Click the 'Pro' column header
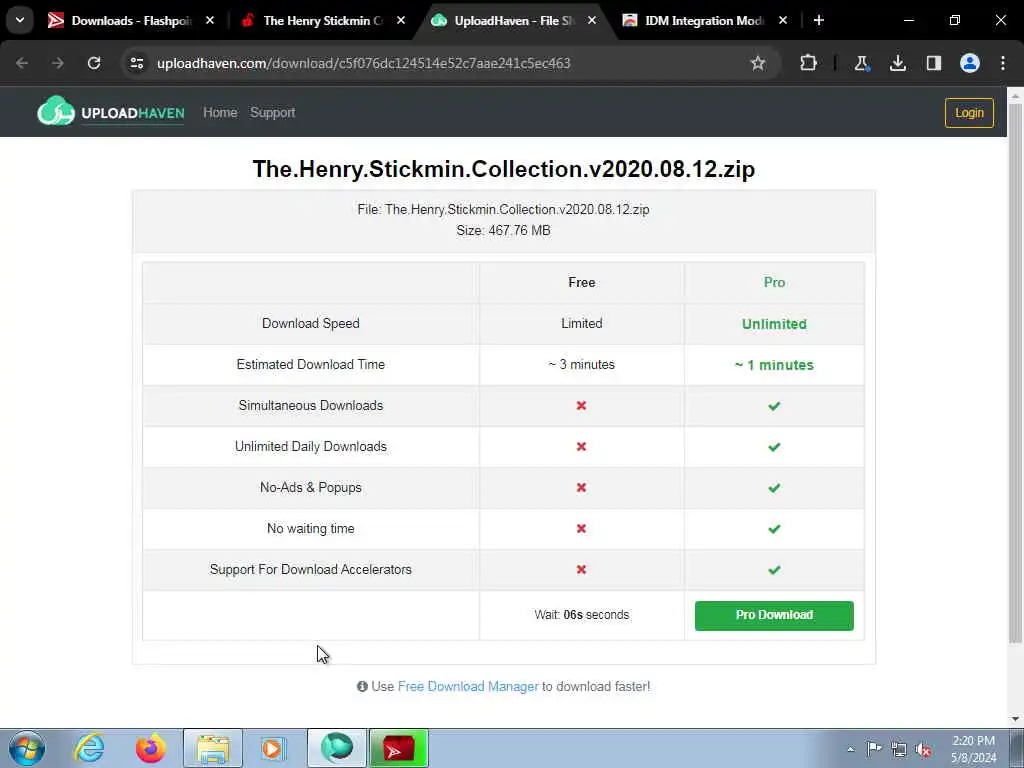 click(775, 282)
